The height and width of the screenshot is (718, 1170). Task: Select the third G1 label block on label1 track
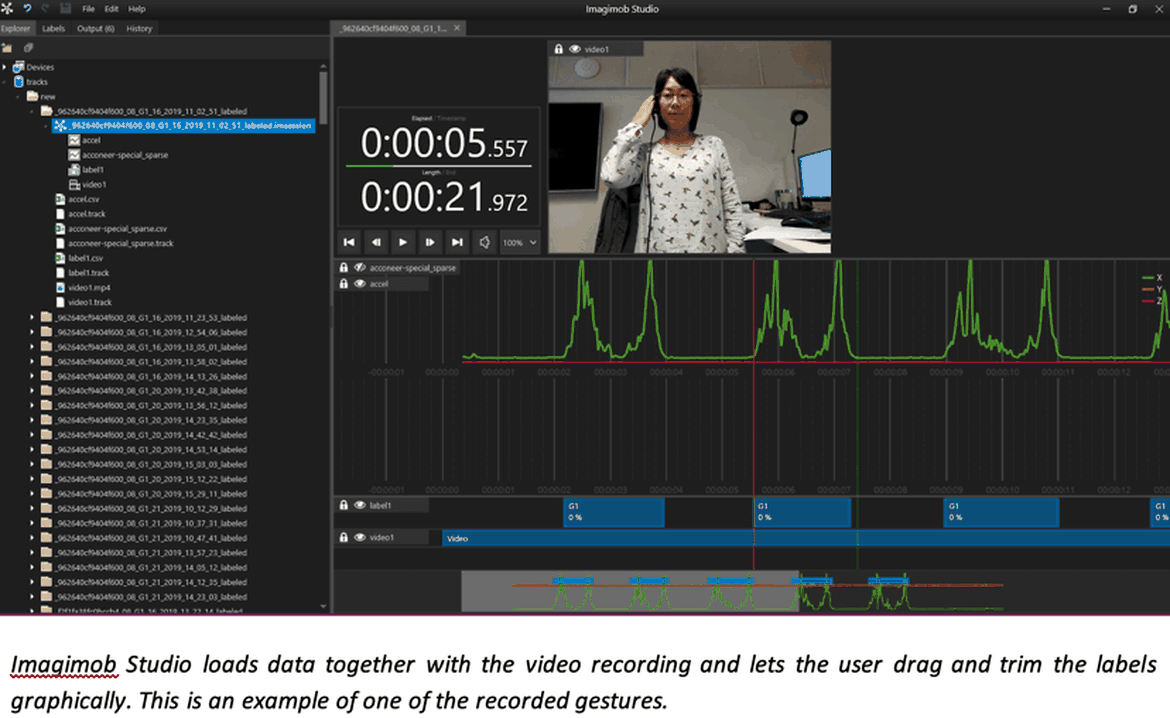click(1001, 513)
